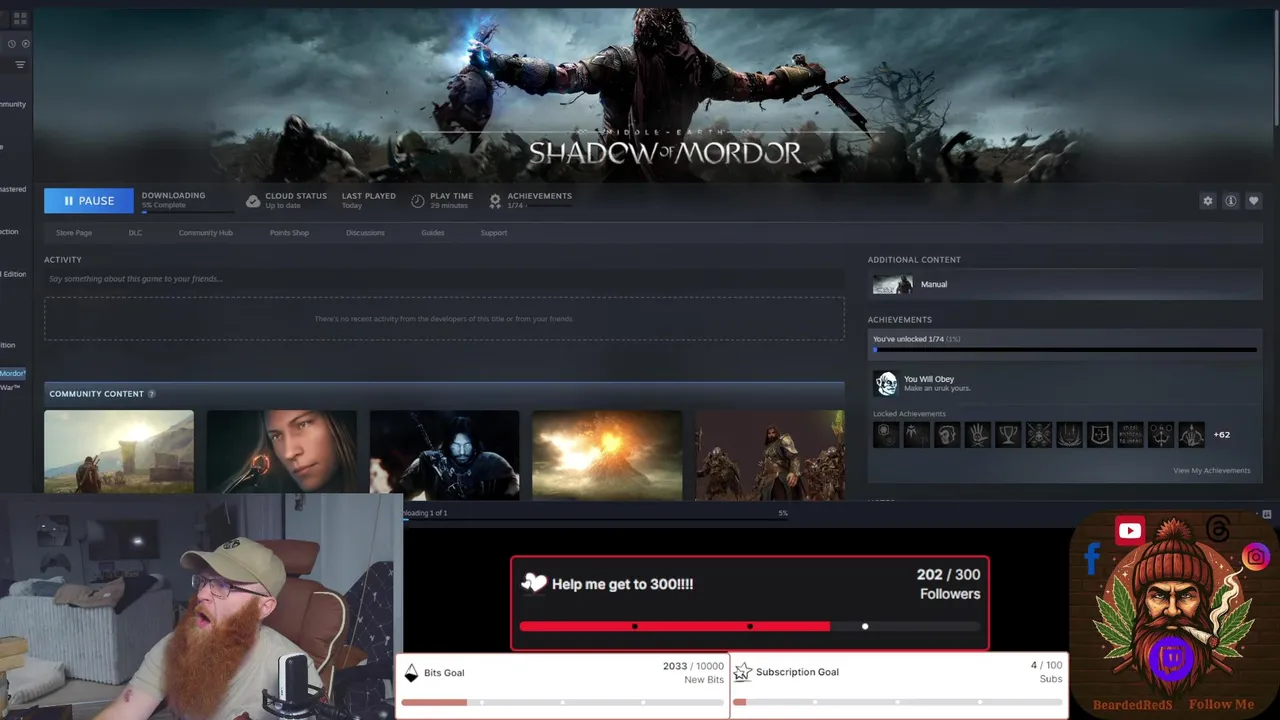
Task: Select the locked achievement rune text icon
Action: (1130, 435)
